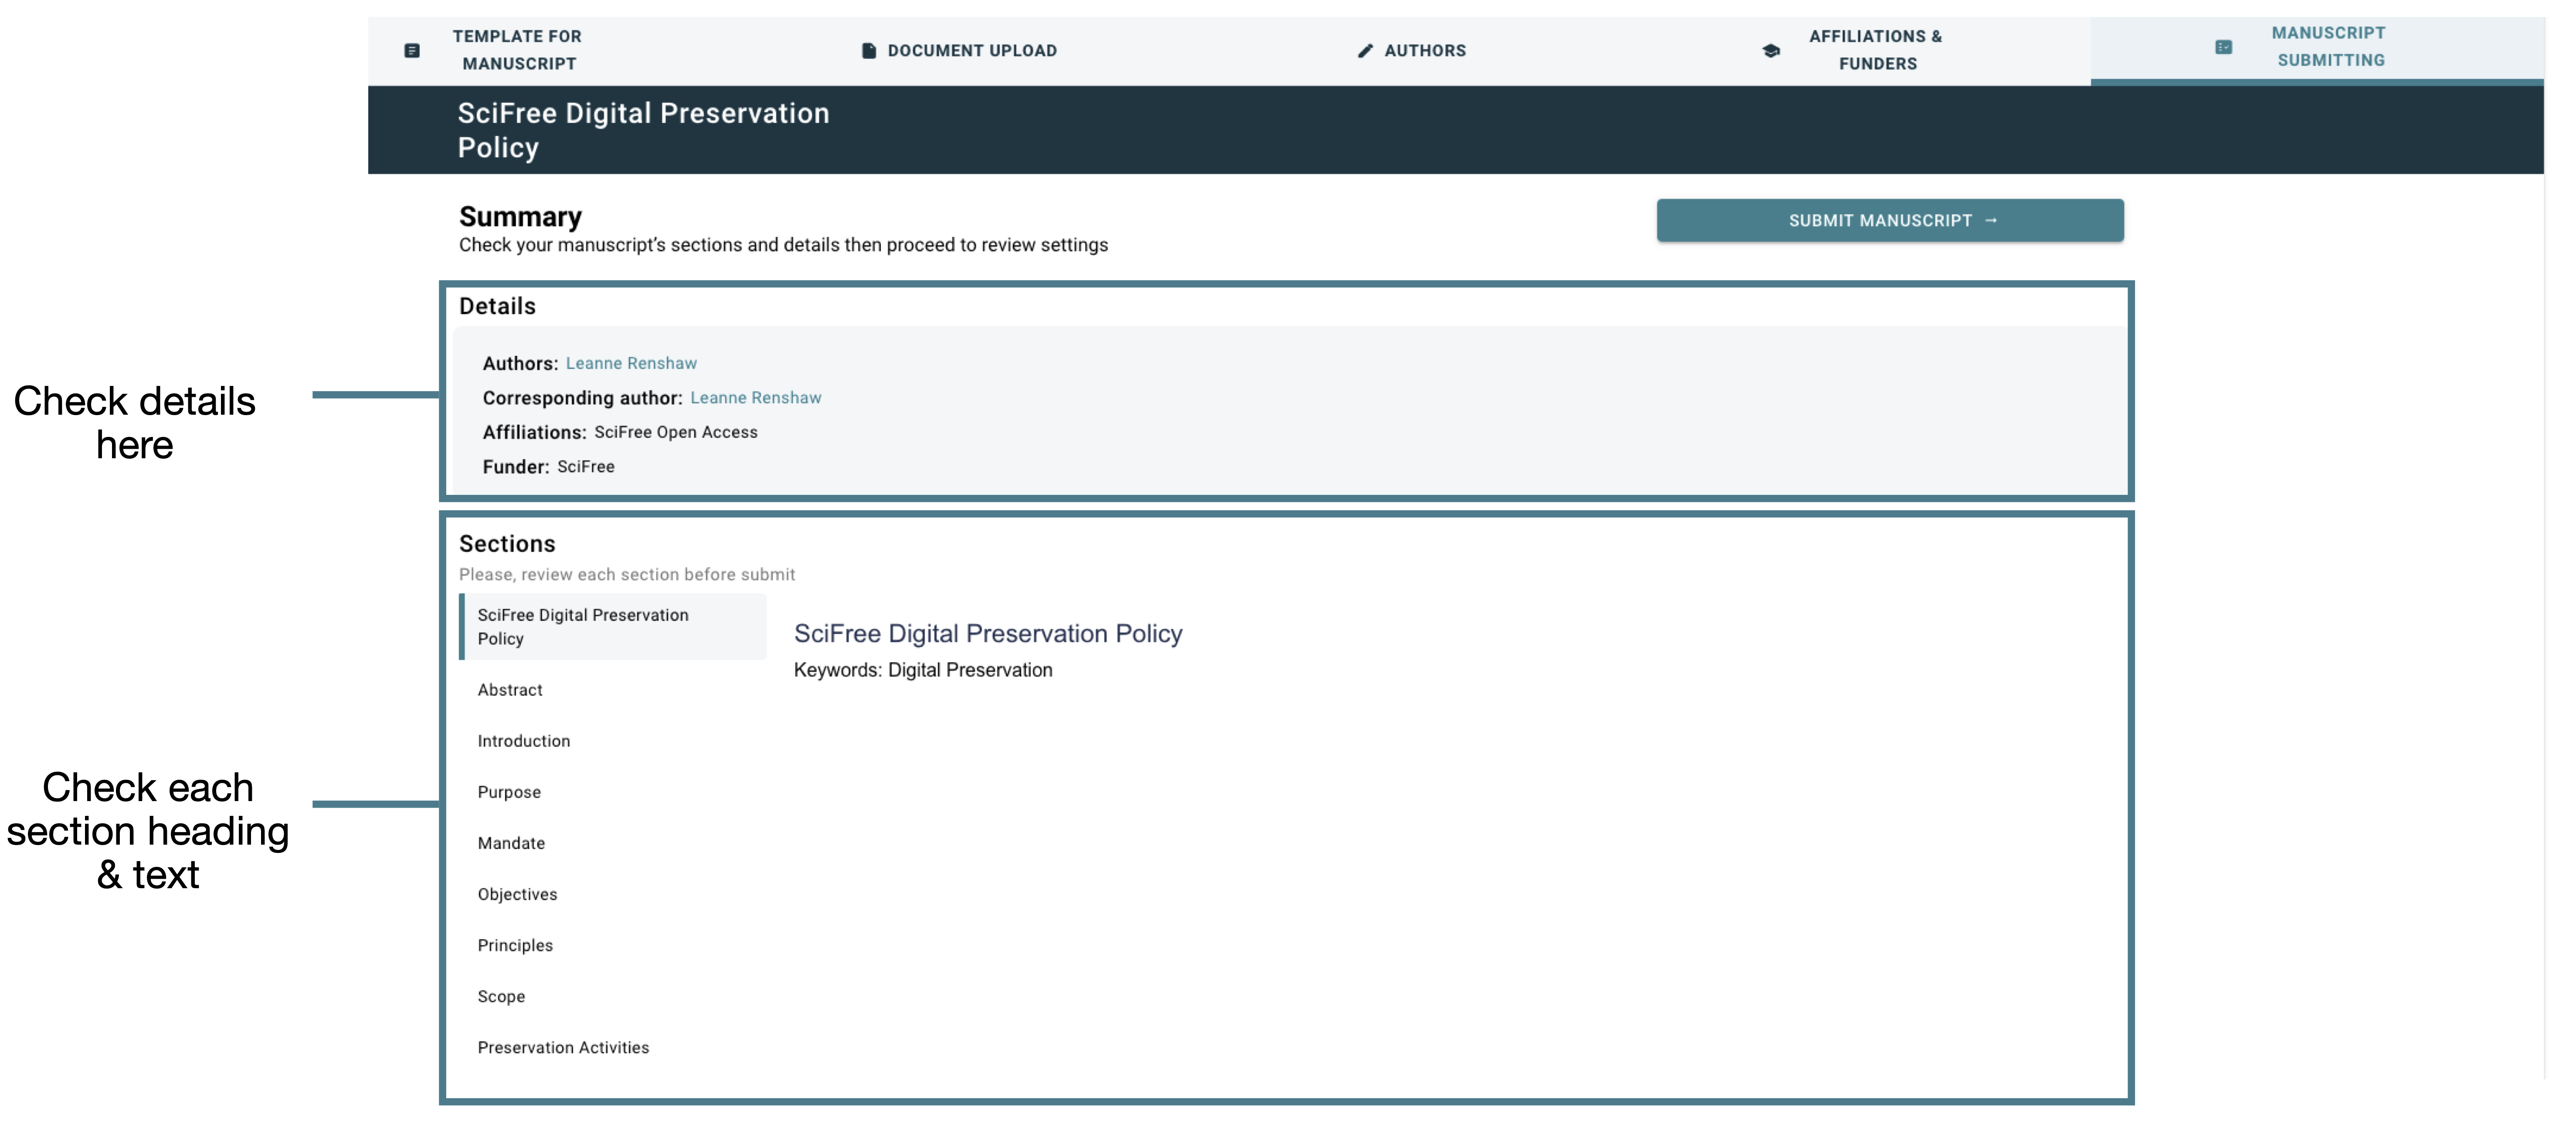This screenshot has height=1123, width=2576.
Task: Click the Sections heading
Action: coord(506,544)
